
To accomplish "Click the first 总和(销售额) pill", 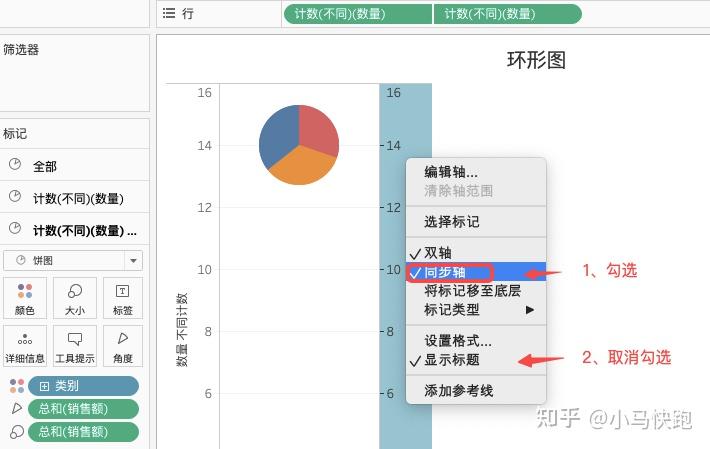I will click(83, 409).
